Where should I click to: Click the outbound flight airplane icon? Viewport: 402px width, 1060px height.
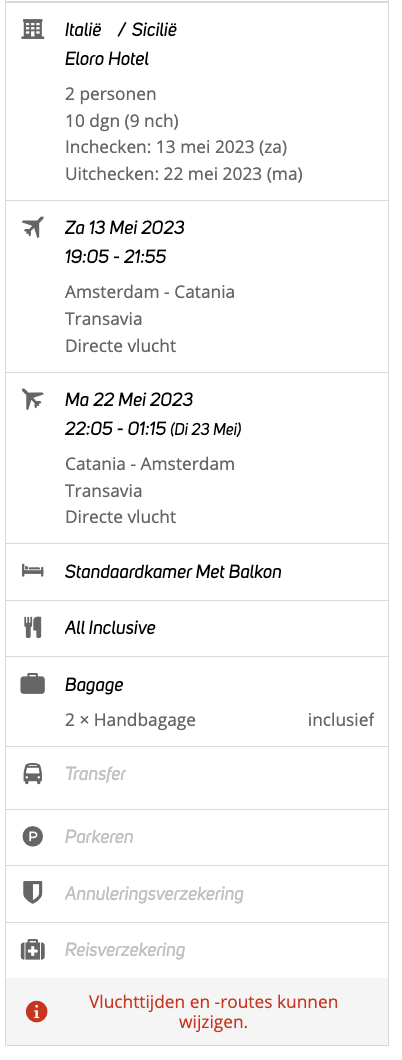coord(32,227)
